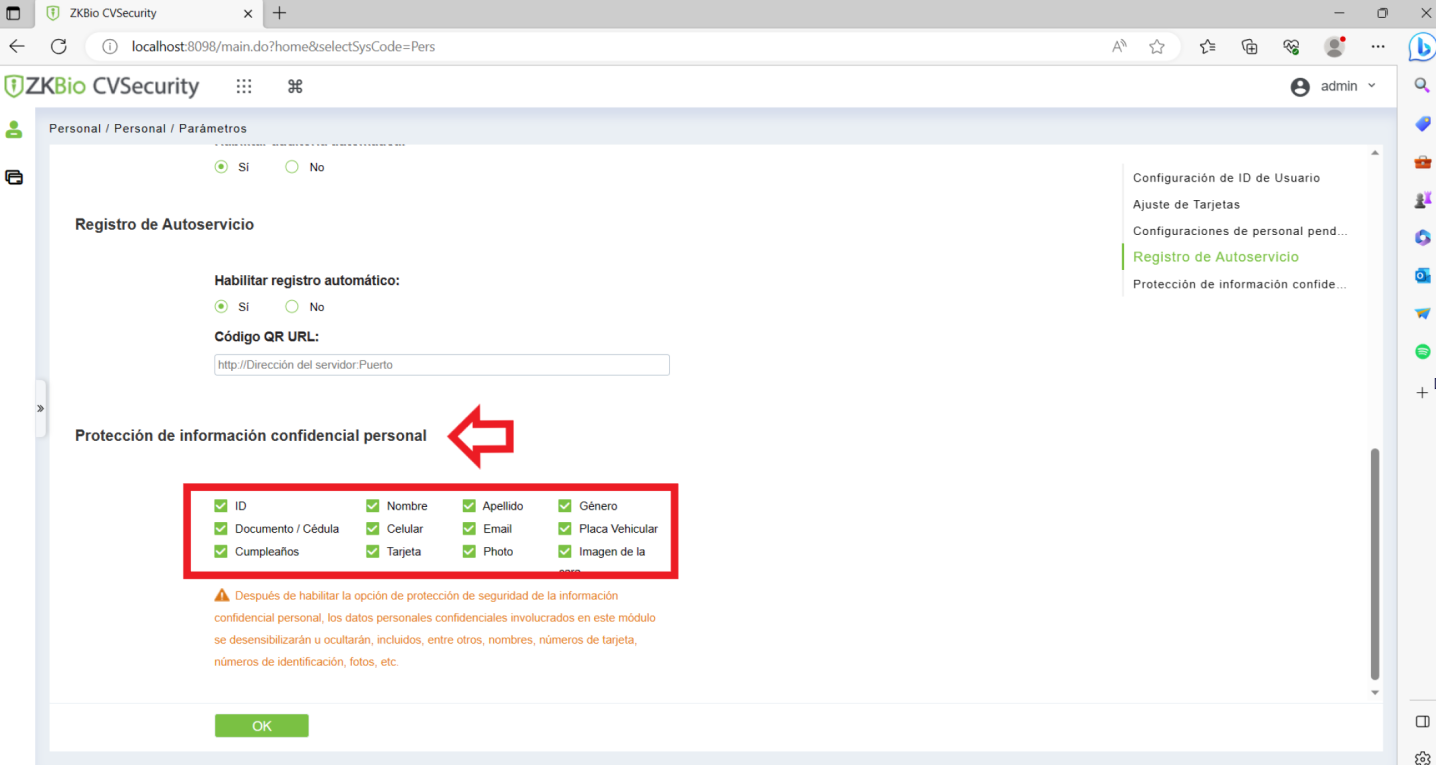Expand the admin account dropdown arrow
Image resolution: width=1436 pixels, height=765 pixels.
click(x=1372, y=86)
